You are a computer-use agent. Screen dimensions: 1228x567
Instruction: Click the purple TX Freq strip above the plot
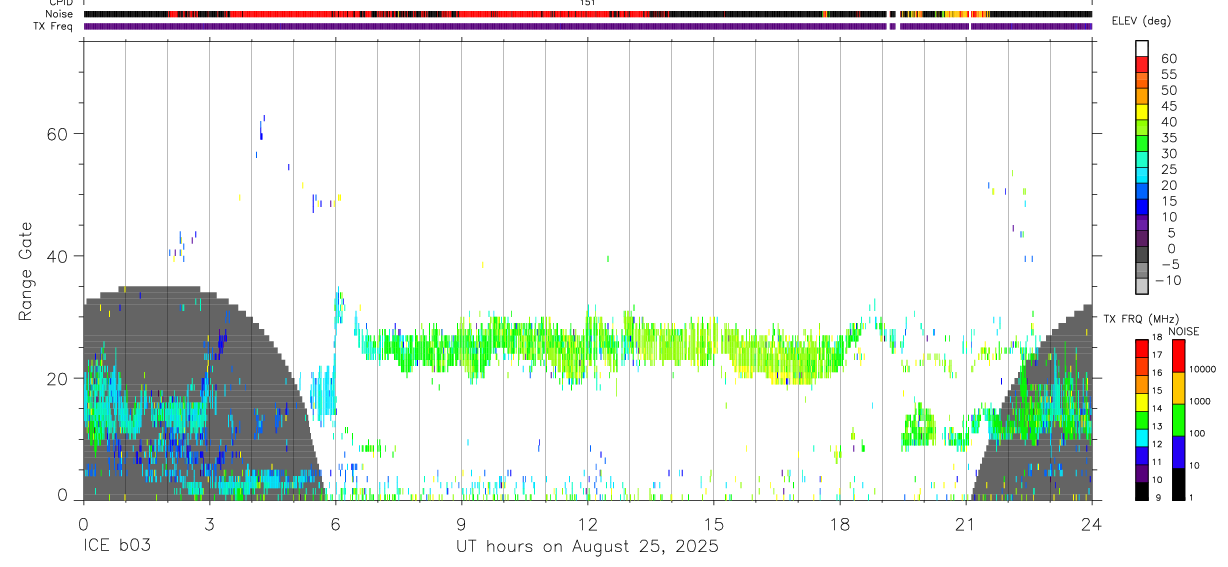tap(587, 26)
